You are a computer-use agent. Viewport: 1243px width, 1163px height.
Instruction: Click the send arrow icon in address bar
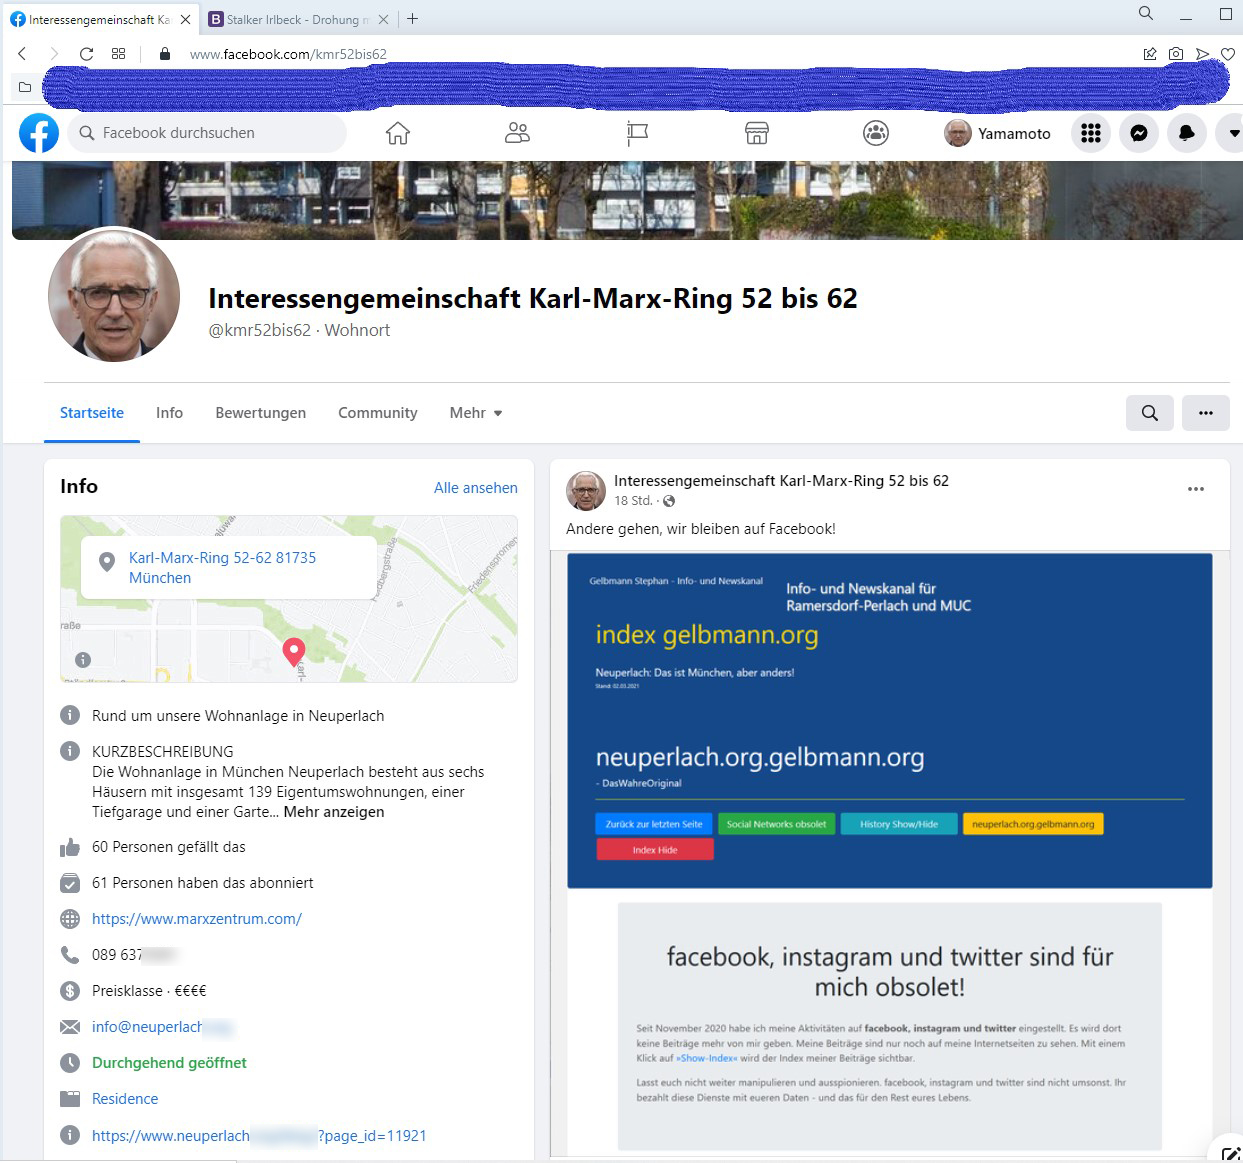click(x=1202, y=54)
